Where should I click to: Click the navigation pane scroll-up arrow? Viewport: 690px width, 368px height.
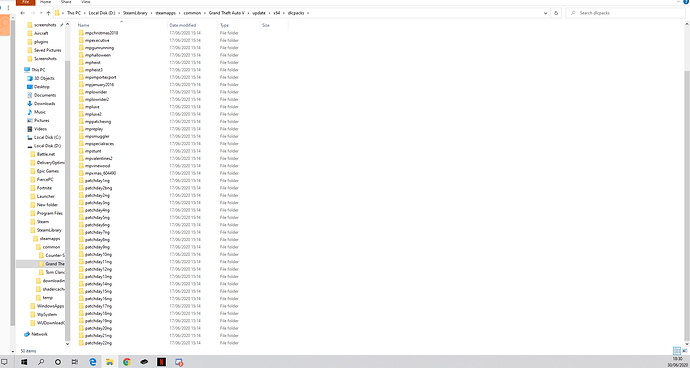[x=67, y=25]
